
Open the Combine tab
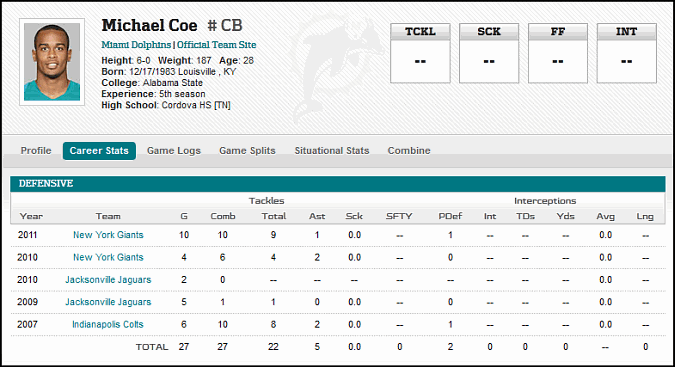(409, 151)
